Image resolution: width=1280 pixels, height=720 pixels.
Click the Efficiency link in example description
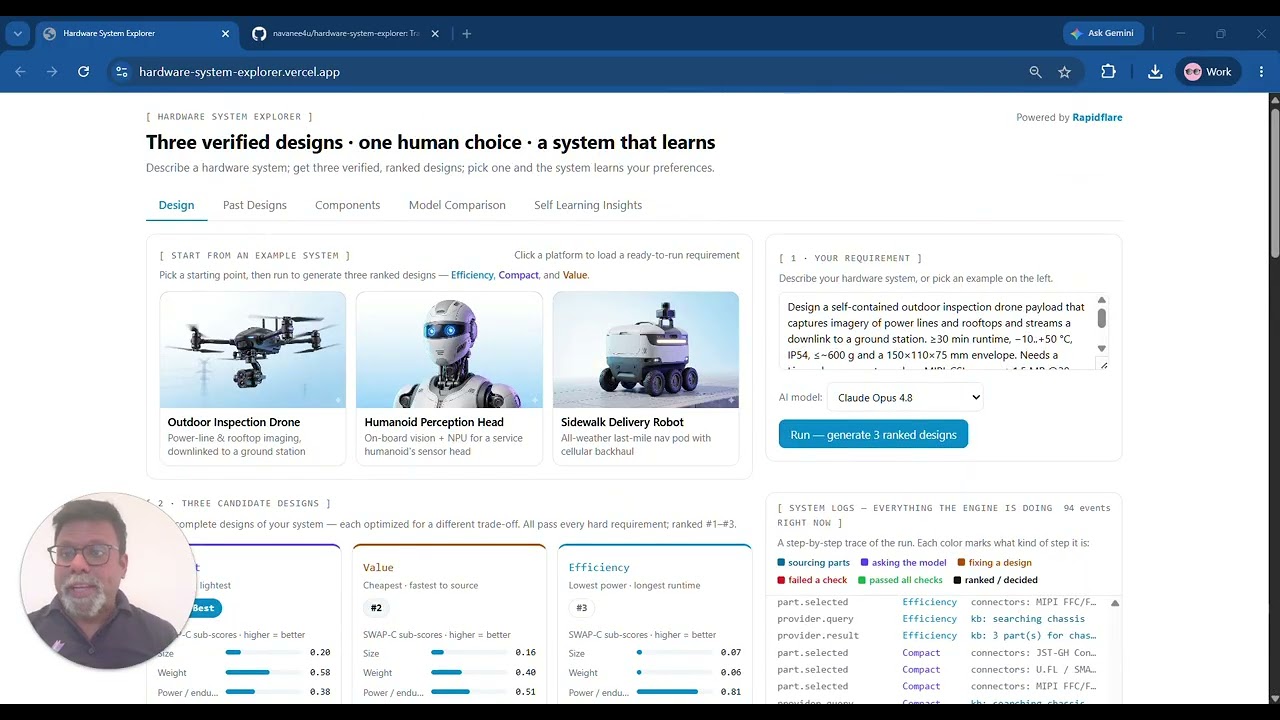pyautogui.click(x=472, y=275)
